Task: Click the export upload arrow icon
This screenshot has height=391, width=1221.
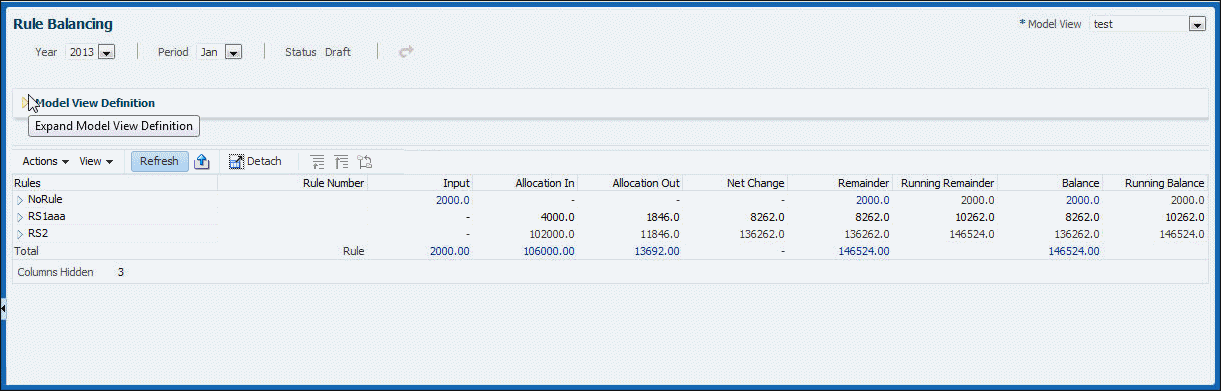Action: 202,161
